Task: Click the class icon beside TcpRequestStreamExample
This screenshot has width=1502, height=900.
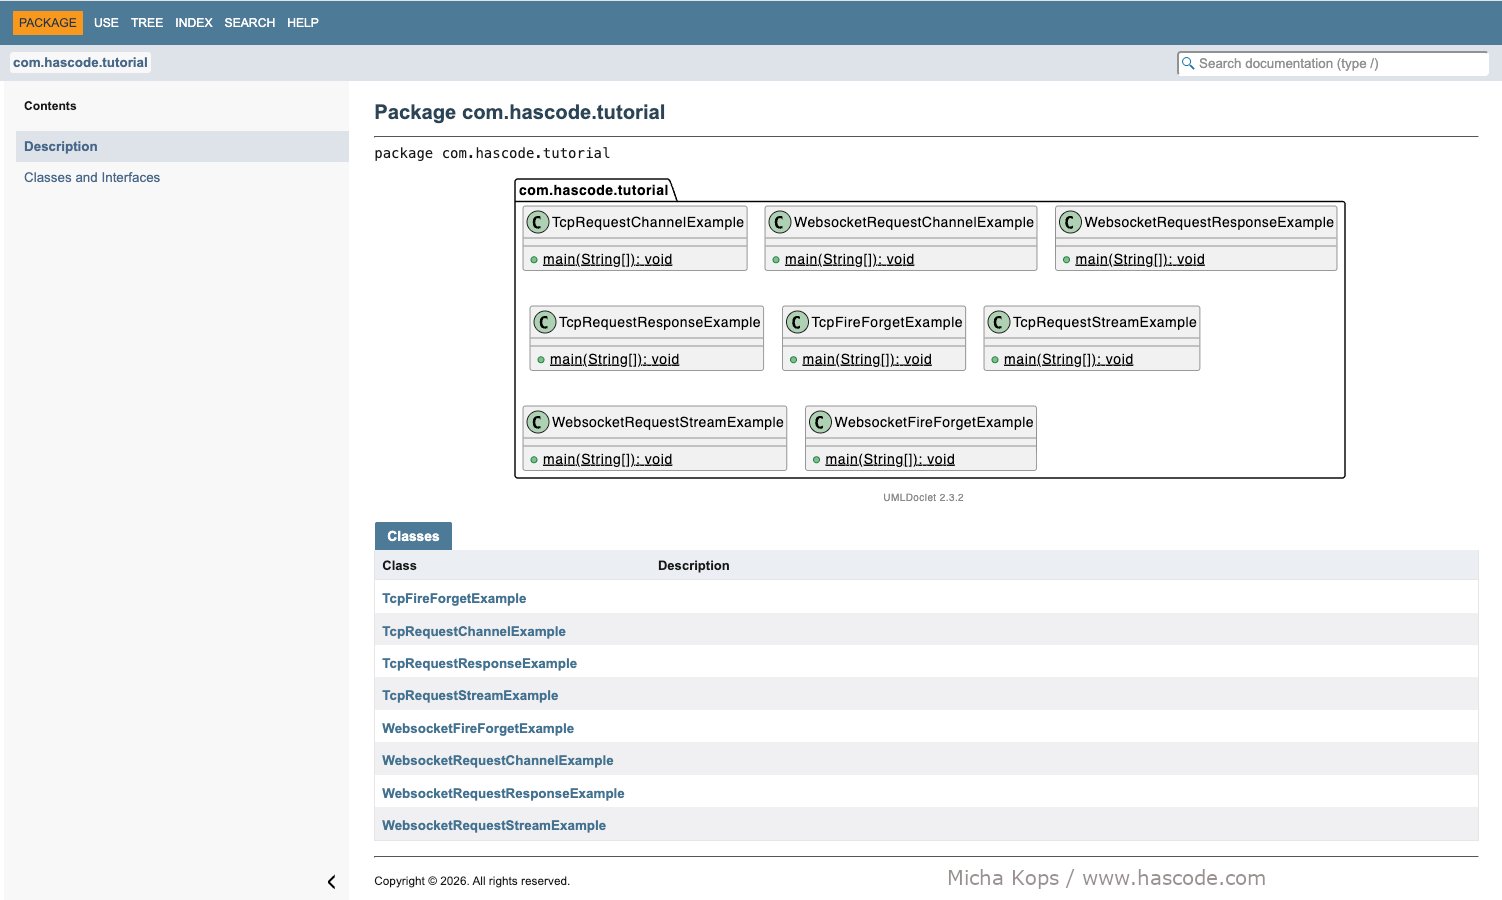Action: pos(999,322)
